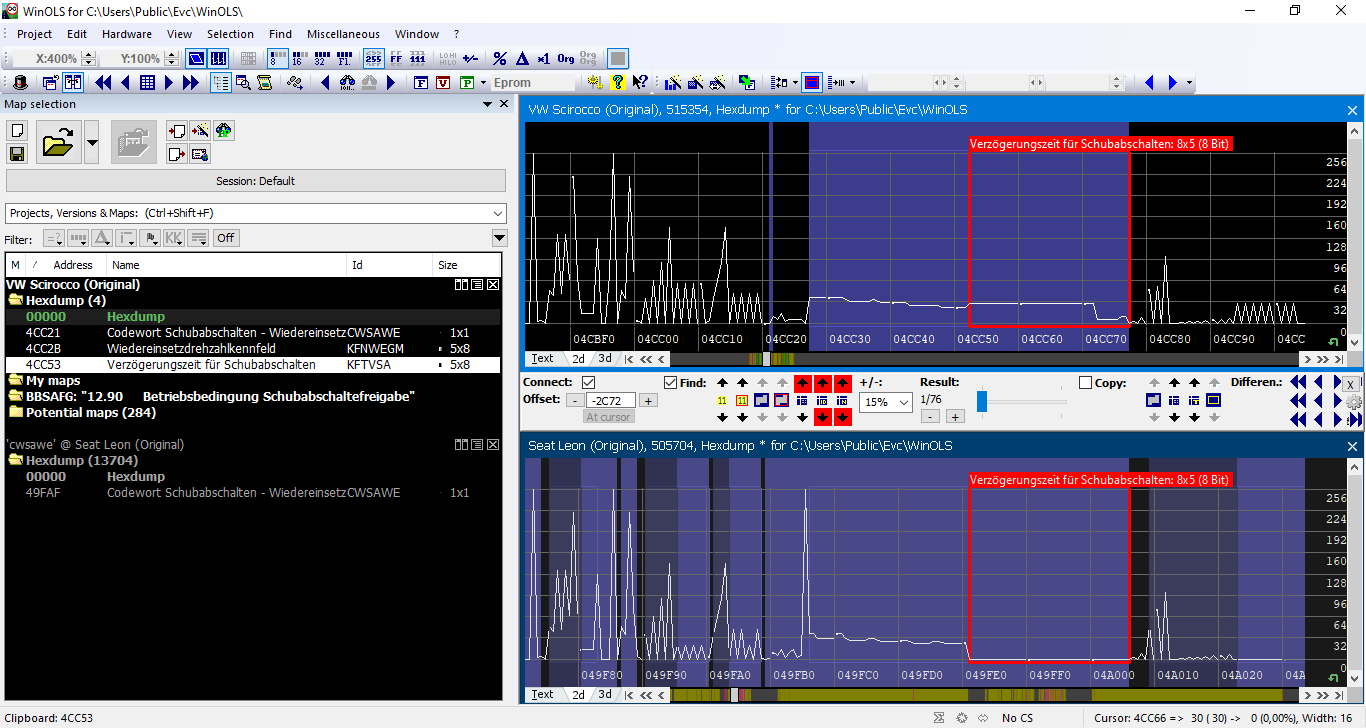Toggle the 2d graph curve view button
The height and width of the screenshot is (728, 1366).
pos(195,58)
